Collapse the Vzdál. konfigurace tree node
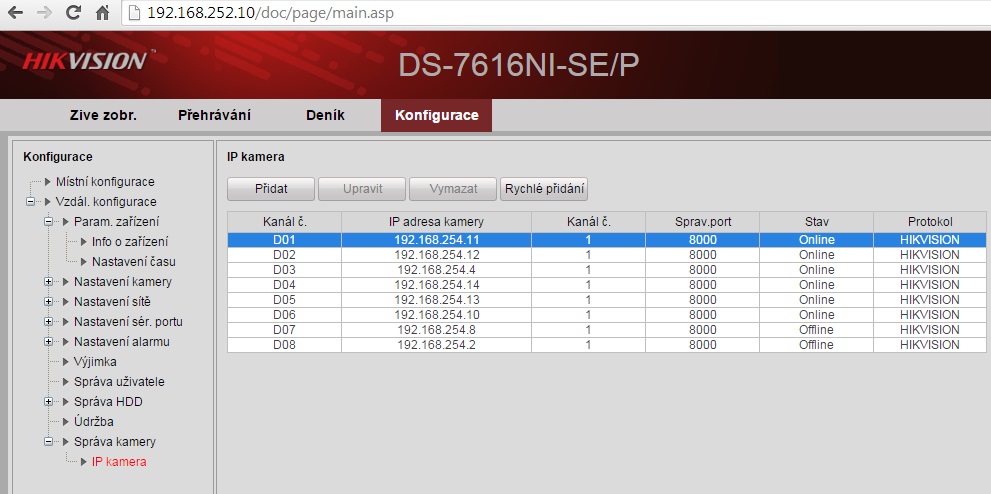 point(30,202)
